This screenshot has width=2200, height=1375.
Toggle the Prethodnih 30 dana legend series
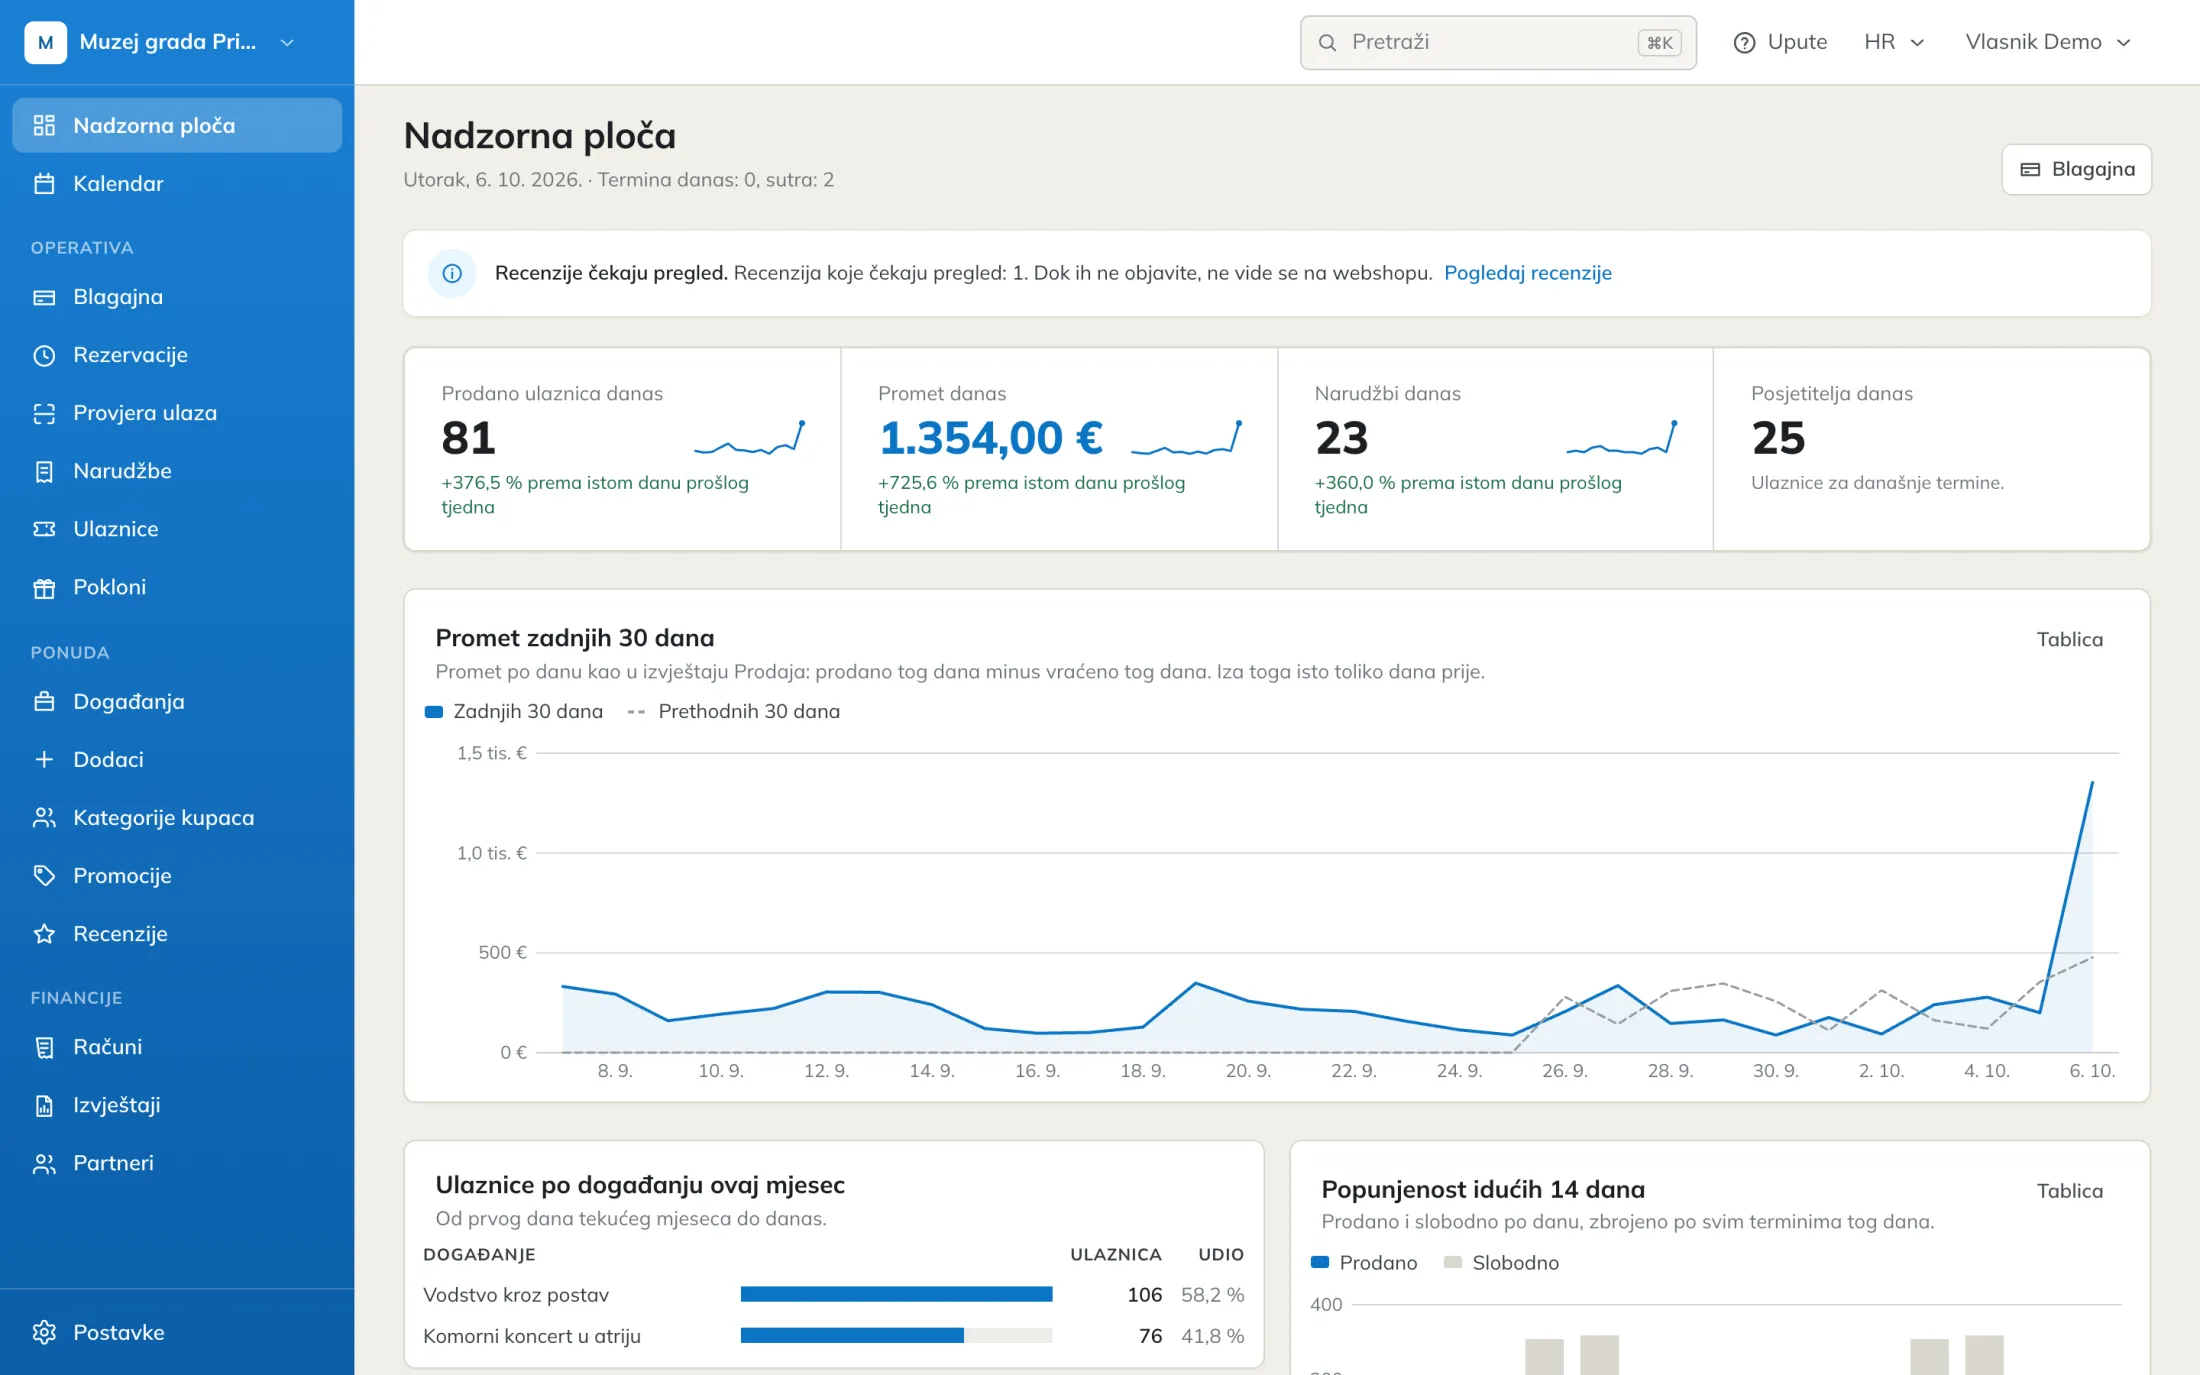pyautogui.click(x=733, y=711)
